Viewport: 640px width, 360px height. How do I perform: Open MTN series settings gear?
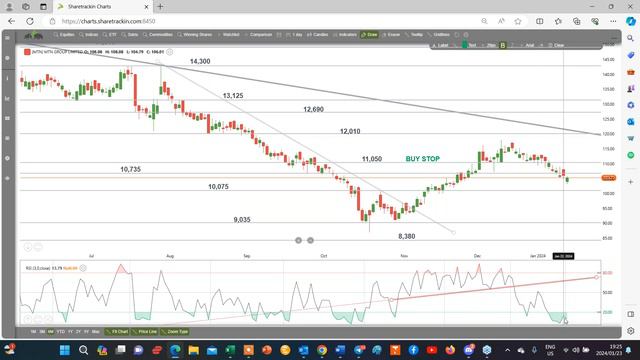pyautogui.click(x=169, y=52)
